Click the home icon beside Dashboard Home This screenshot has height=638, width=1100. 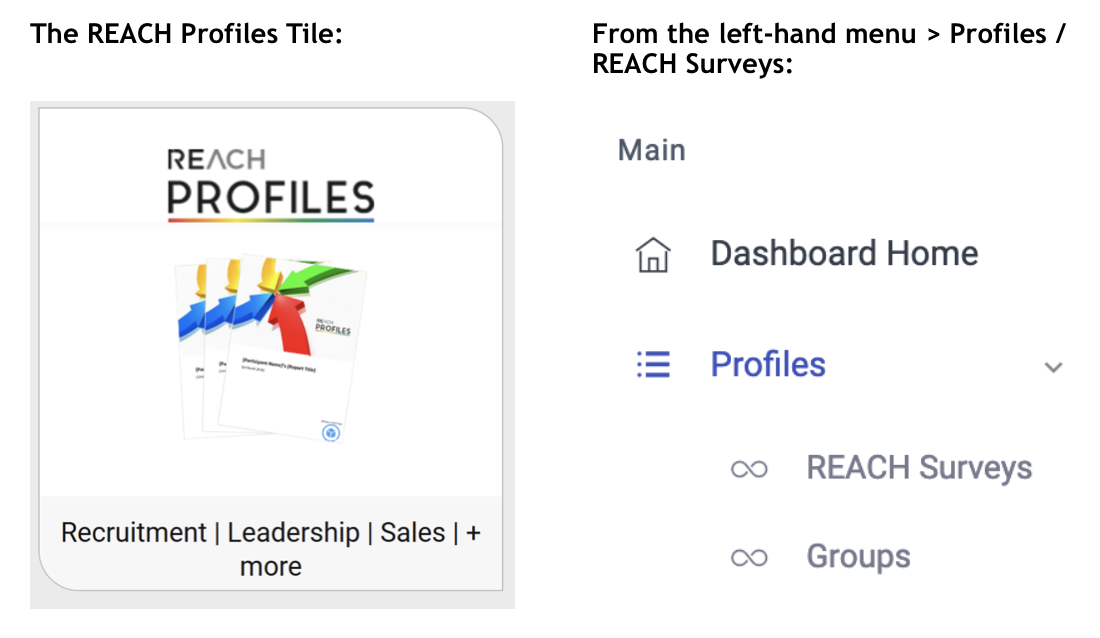pyautogui.click(x=653, y=255)
